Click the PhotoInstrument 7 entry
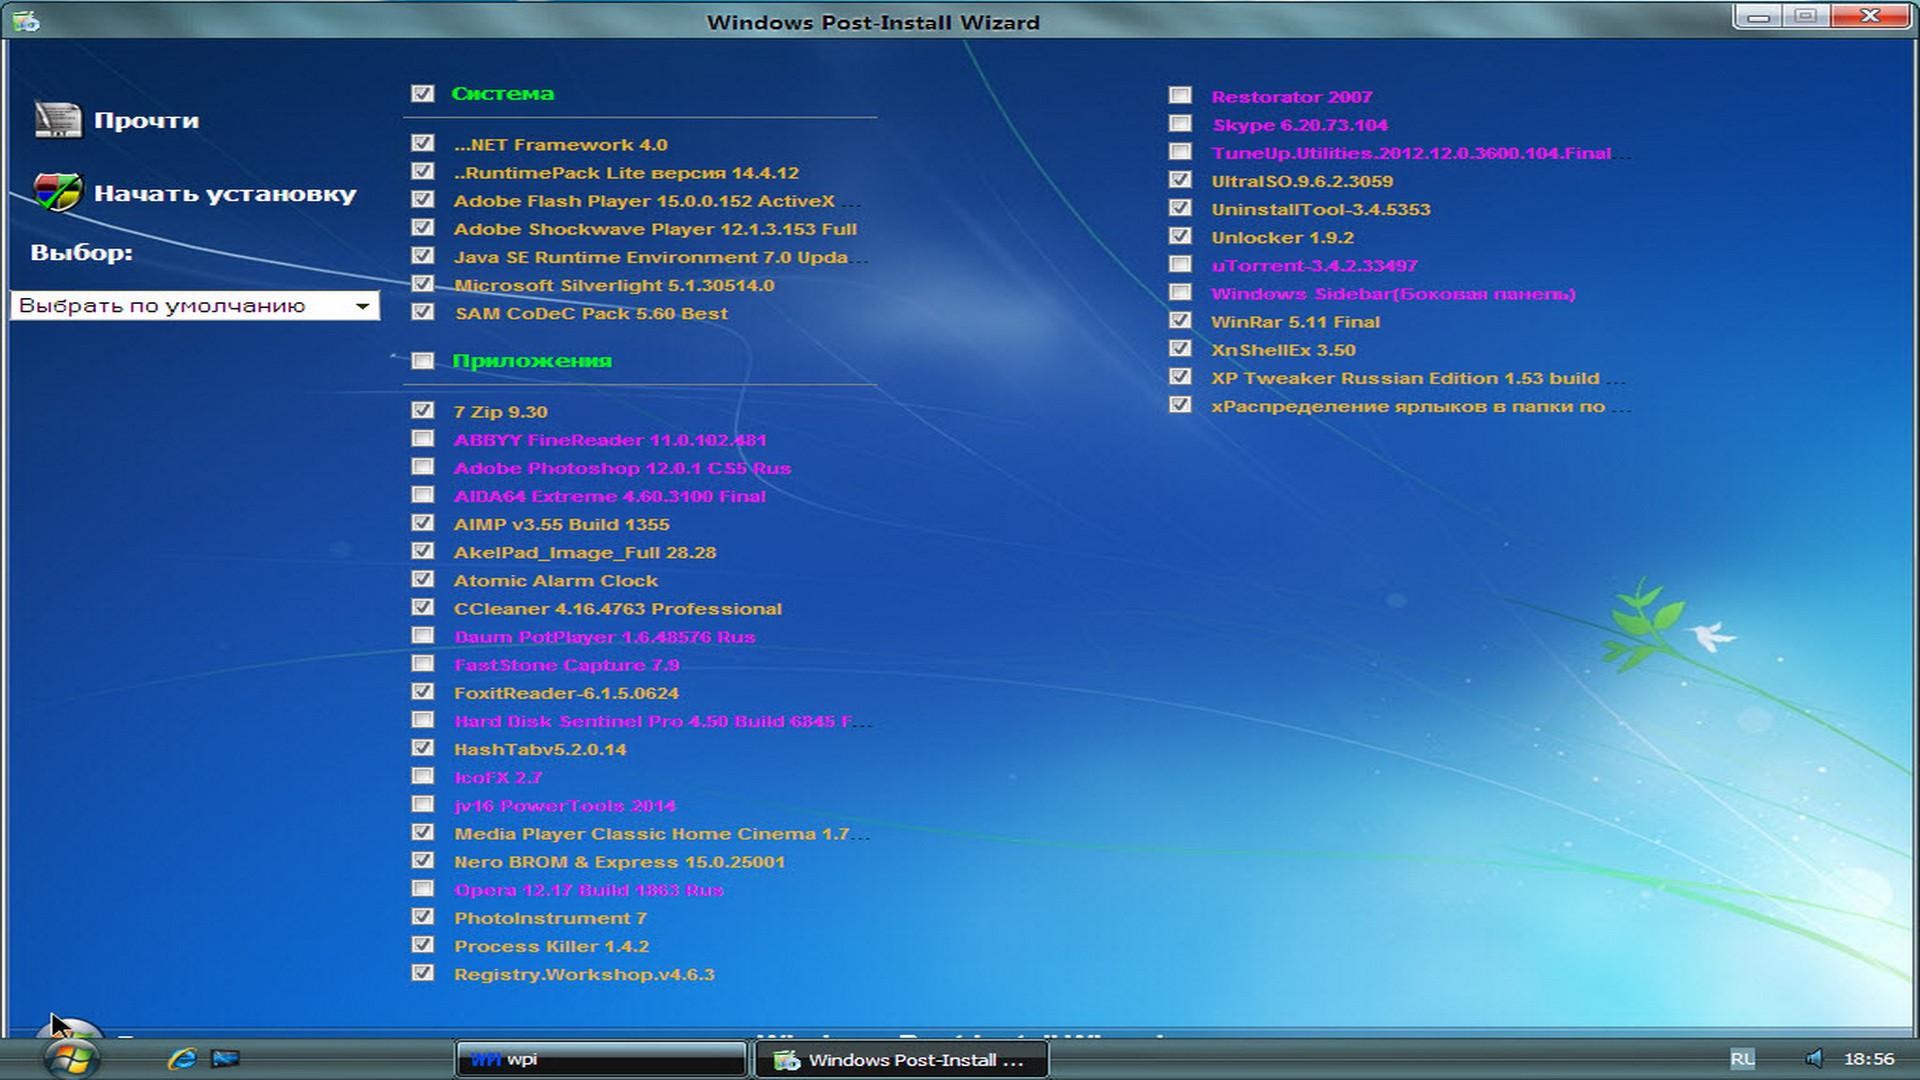 click(550, 918)
